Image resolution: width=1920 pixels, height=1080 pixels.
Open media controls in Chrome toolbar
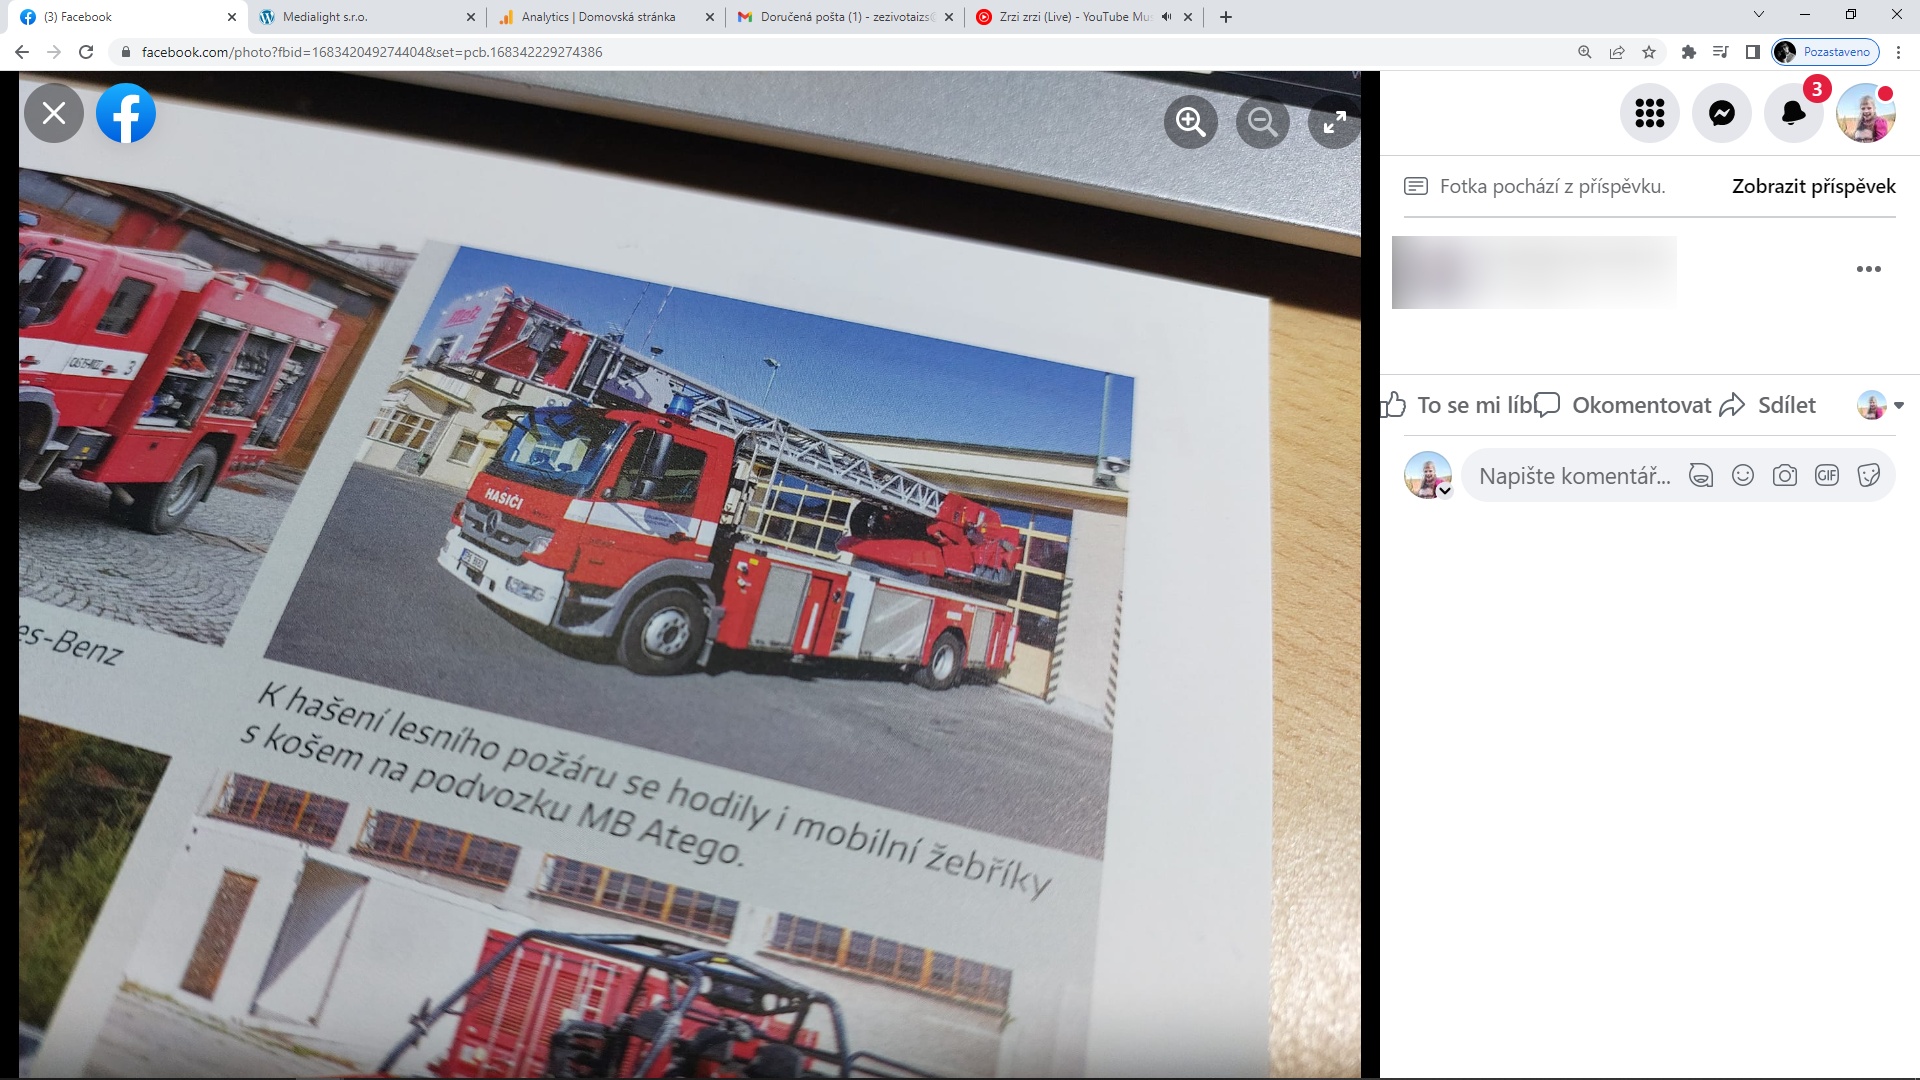1721,52
